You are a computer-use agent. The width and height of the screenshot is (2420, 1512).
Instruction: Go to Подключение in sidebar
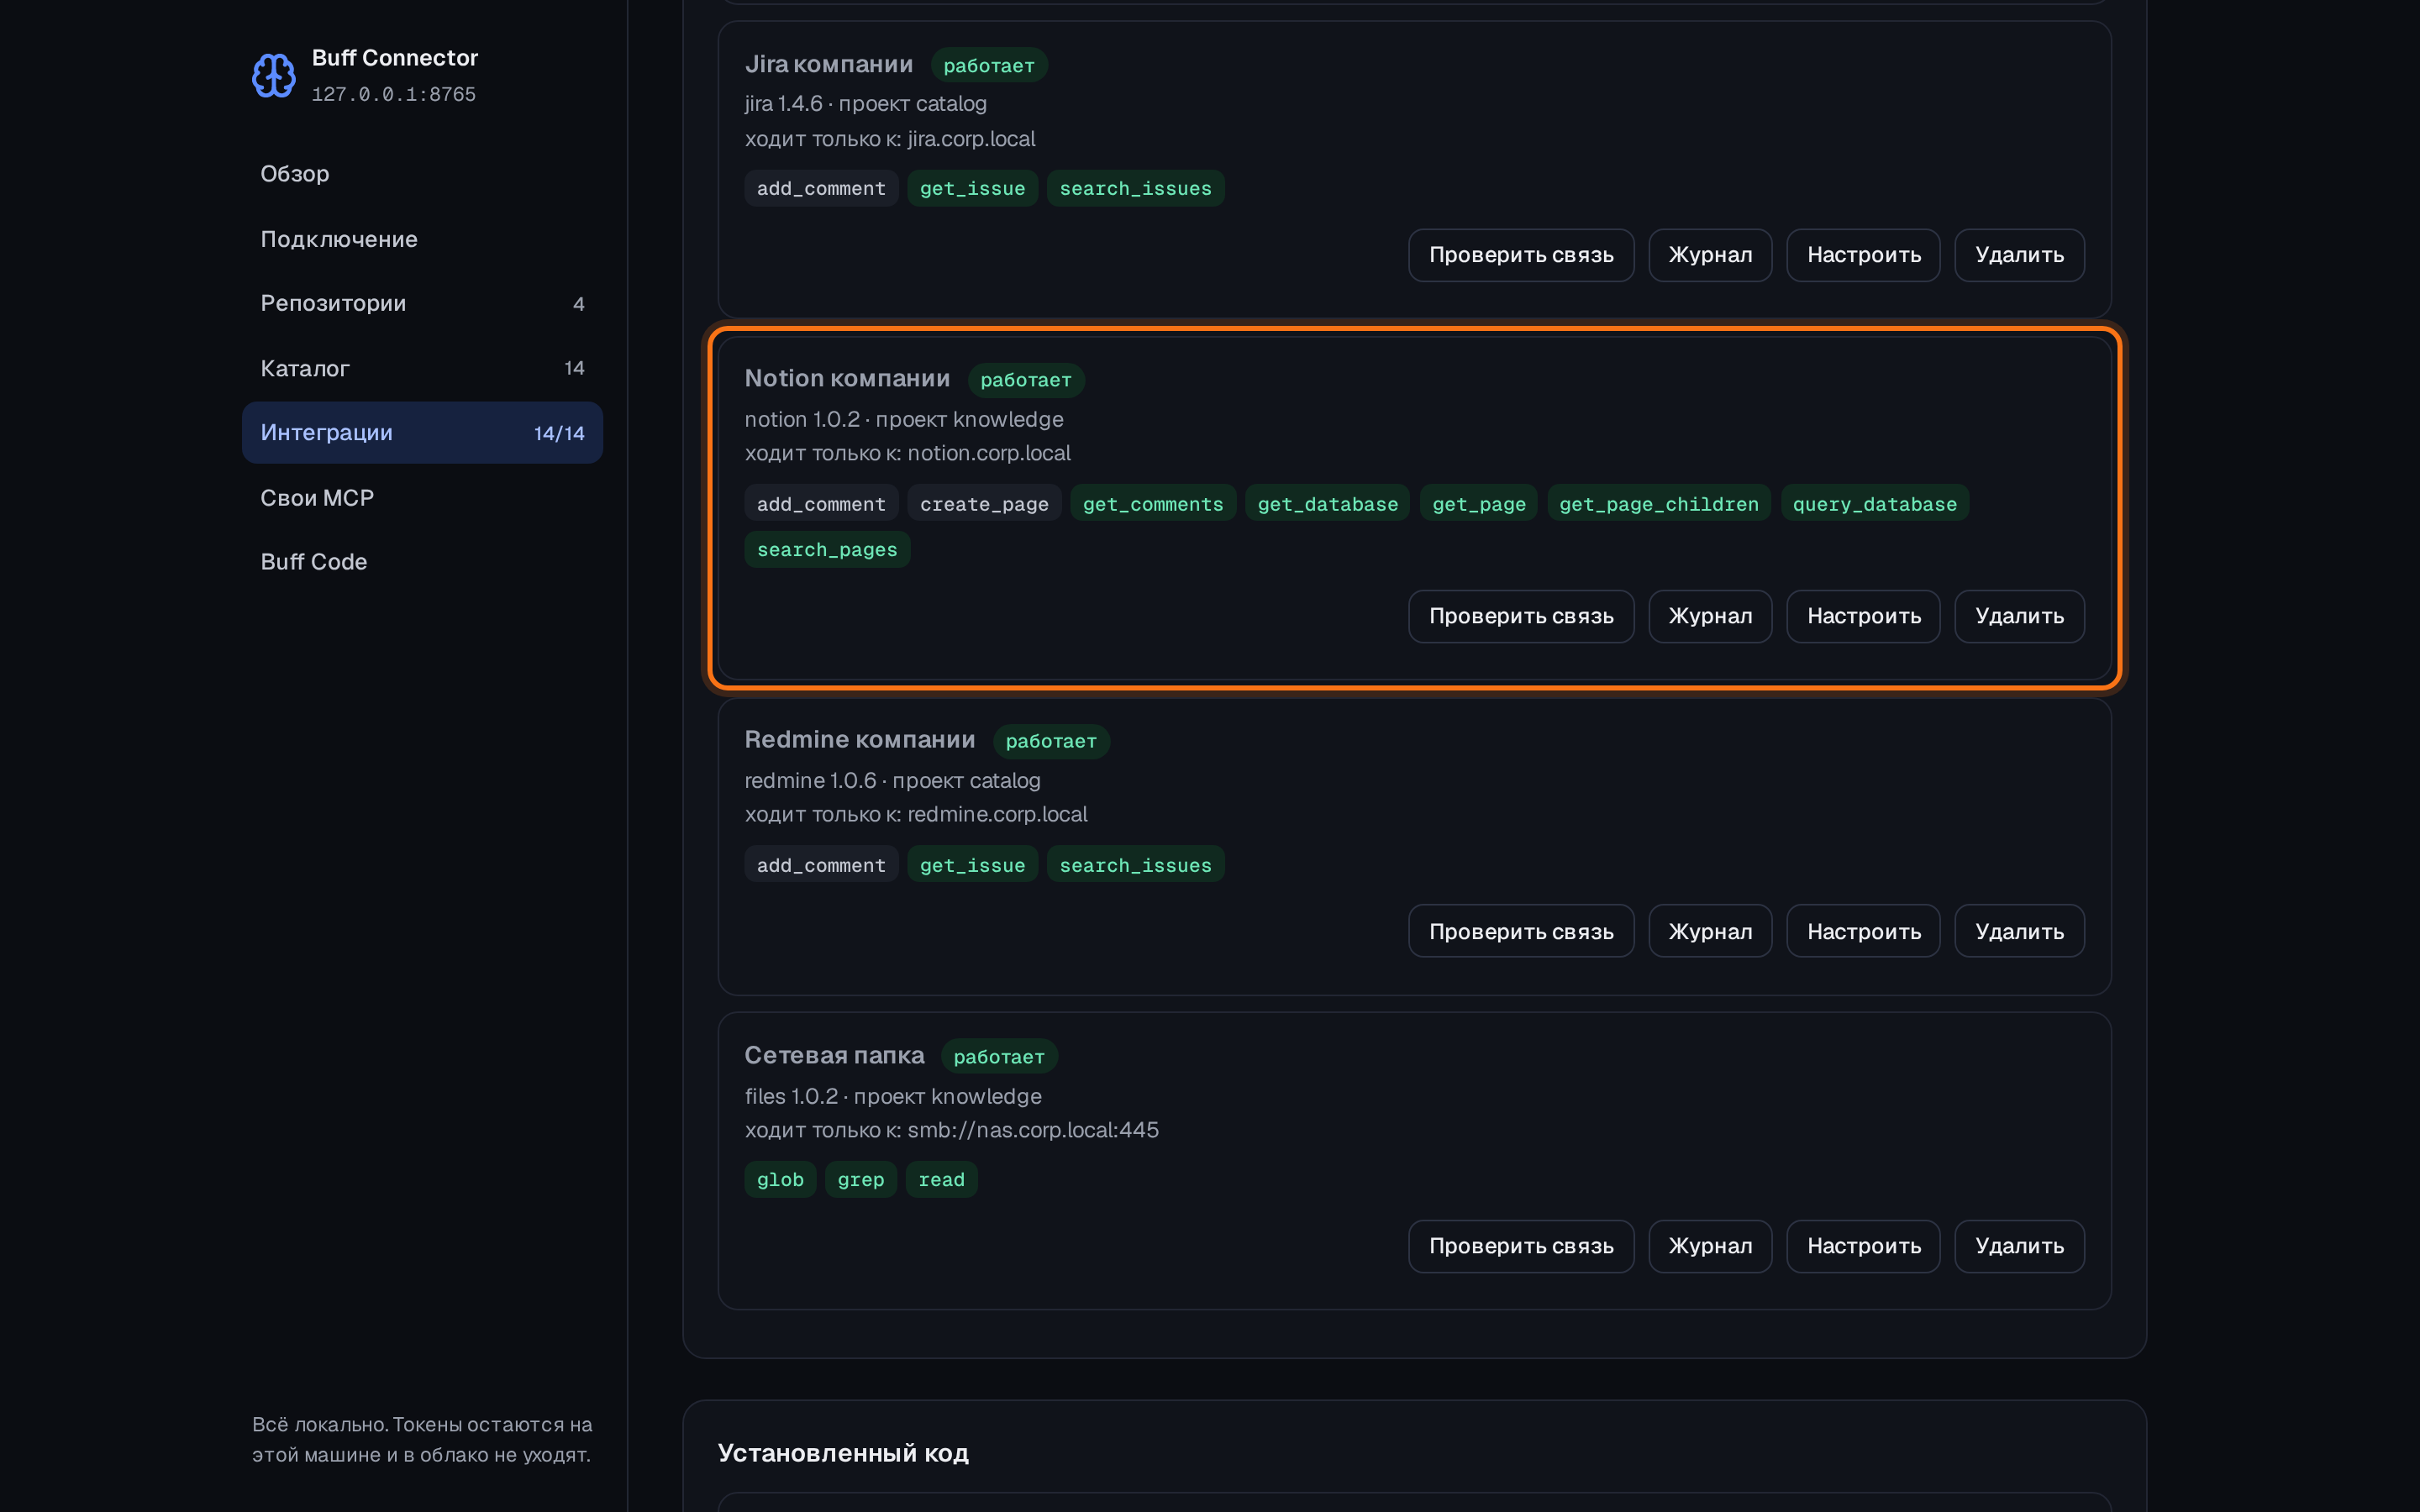[x=422, y=239]
